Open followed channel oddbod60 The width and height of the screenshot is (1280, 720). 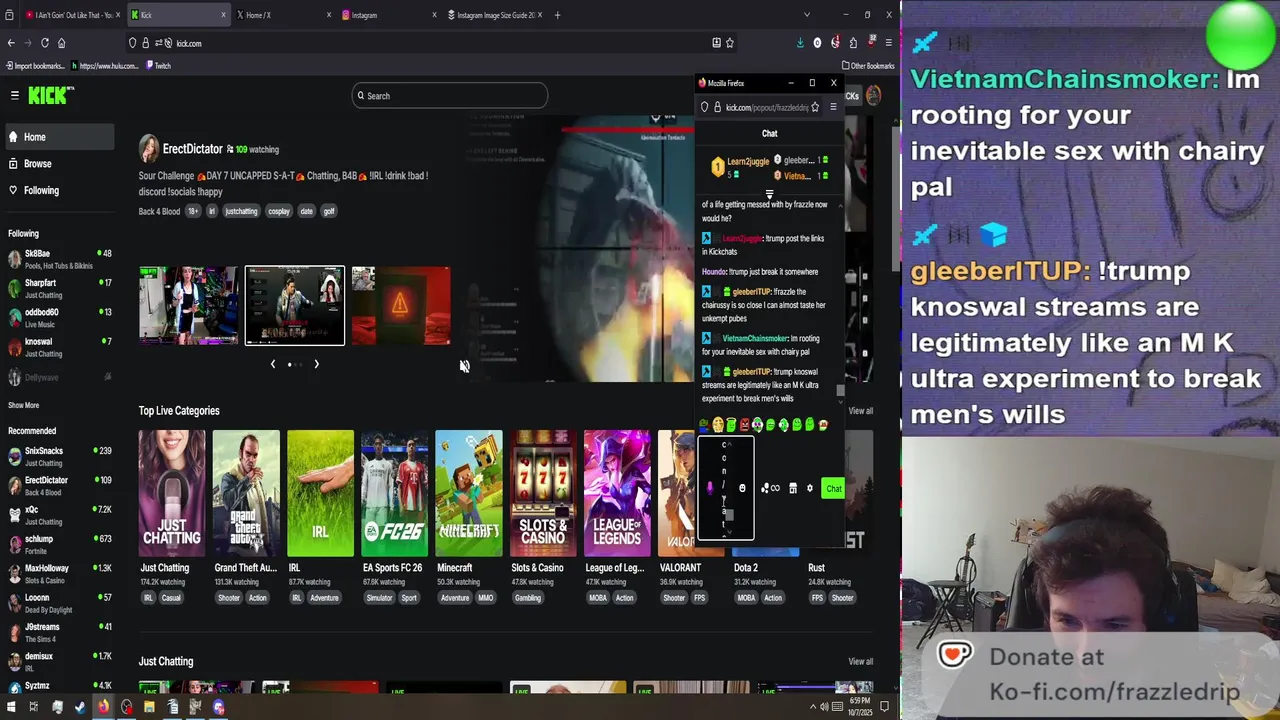[60, 318]
